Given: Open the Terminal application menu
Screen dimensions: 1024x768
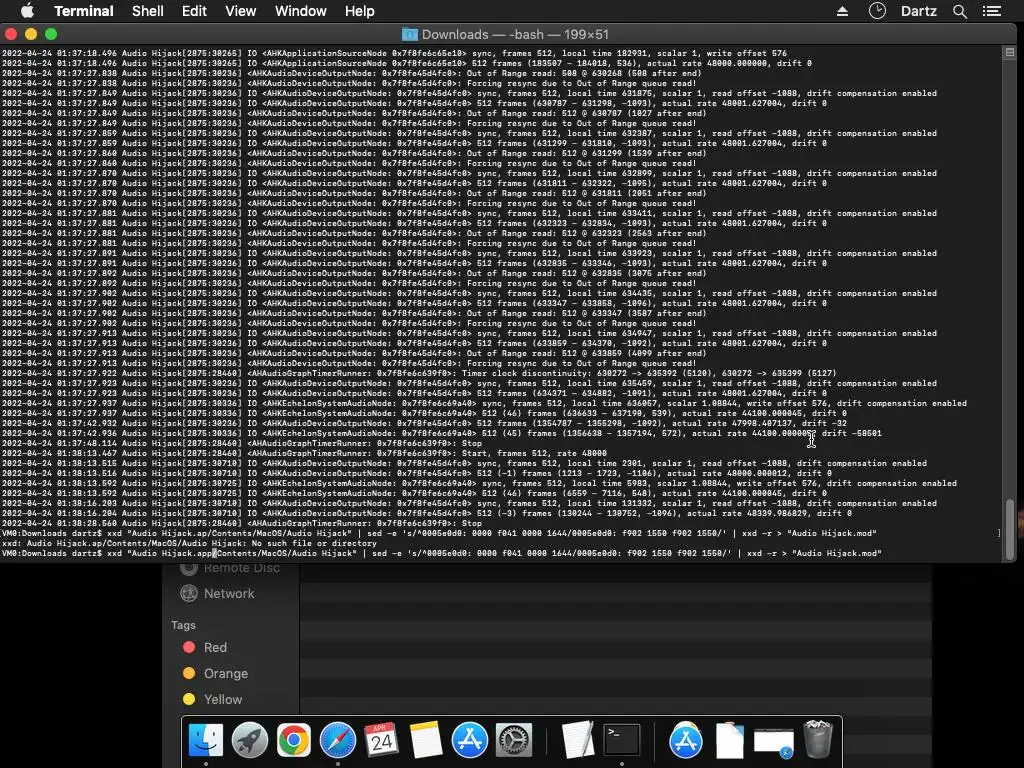Looking at the screenshot, I should [x=84, y=11].
